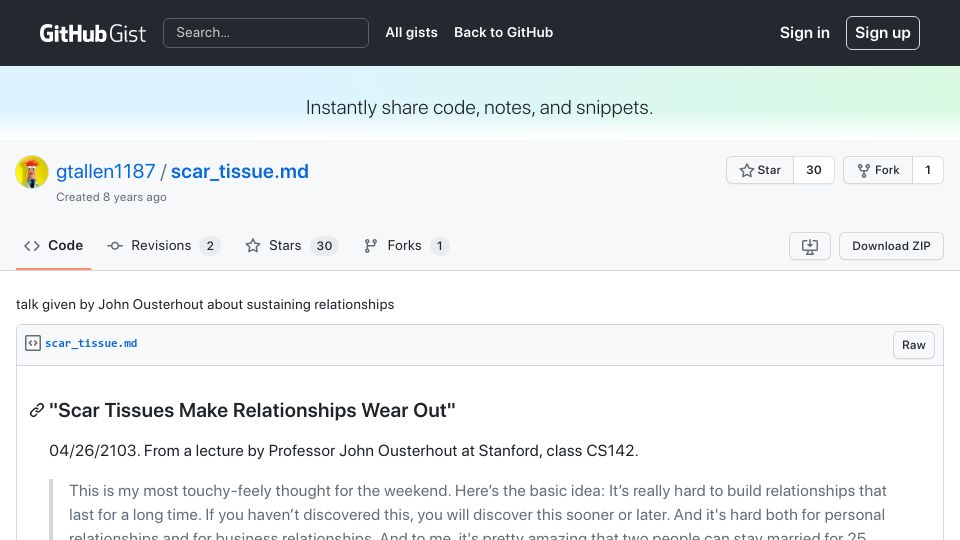Click the gist description about John Ousterhout

[205, 304]
